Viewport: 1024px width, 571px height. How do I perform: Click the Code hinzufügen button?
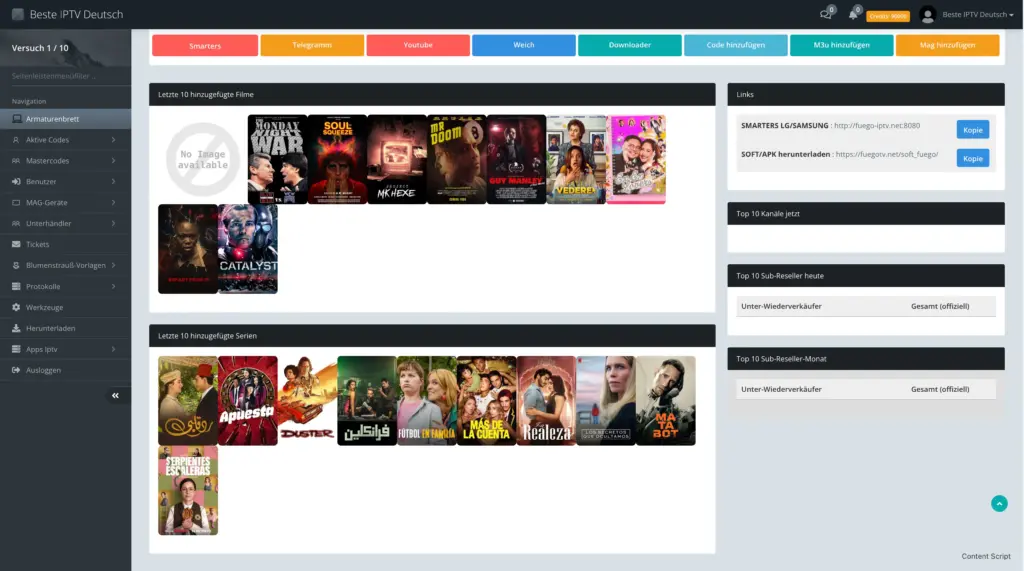click(735, 45)
